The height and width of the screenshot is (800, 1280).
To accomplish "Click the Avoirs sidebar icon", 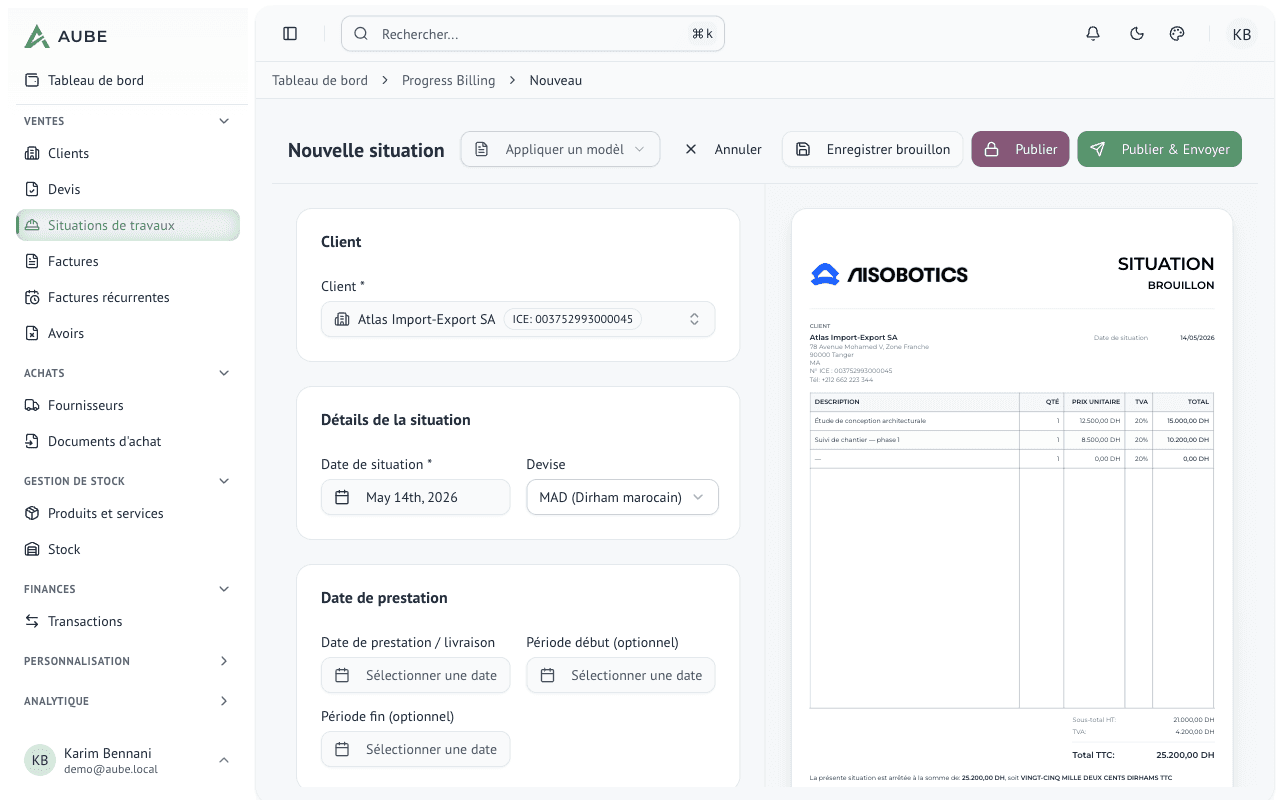I will tap(32, 333).
